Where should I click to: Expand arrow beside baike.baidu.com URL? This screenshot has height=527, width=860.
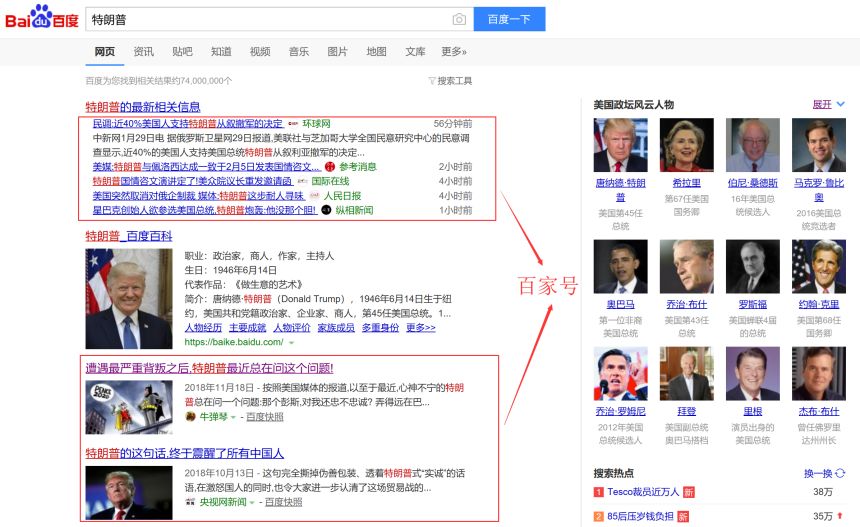[291, 343]
